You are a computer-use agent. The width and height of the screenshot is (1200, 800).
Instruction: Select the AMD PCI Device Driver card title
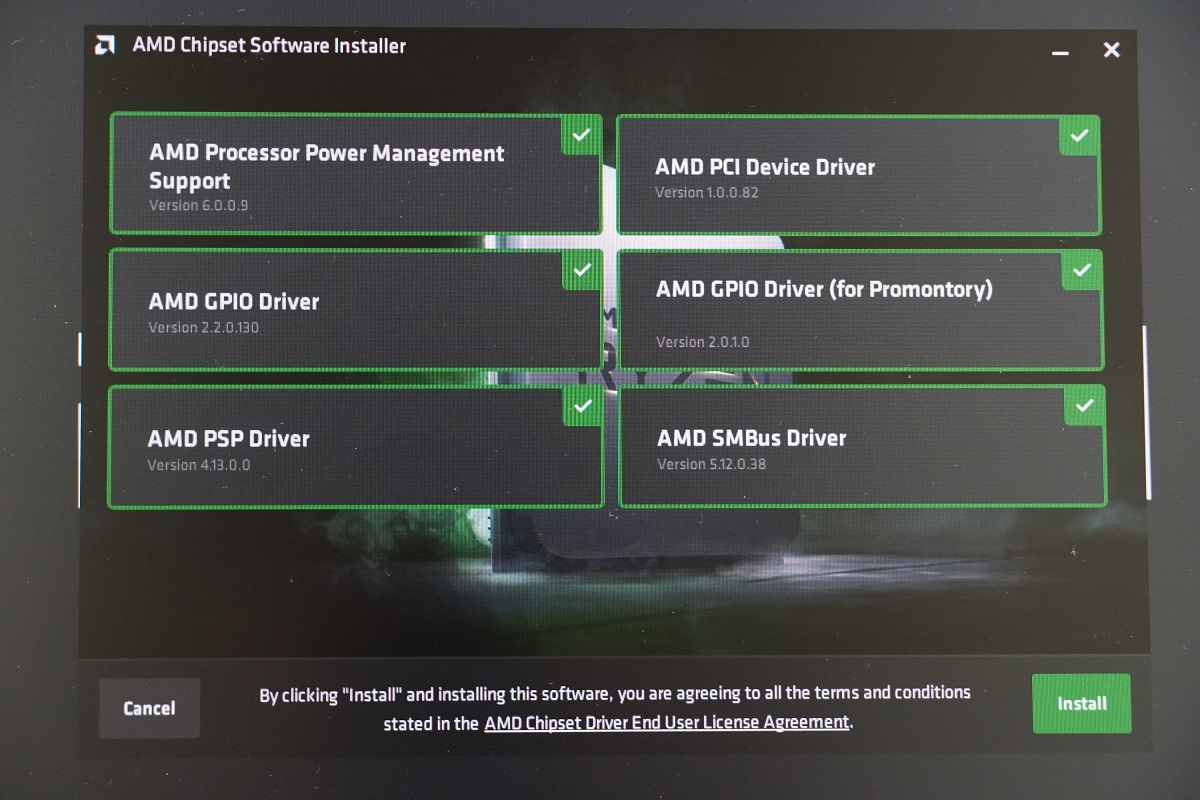765,167
